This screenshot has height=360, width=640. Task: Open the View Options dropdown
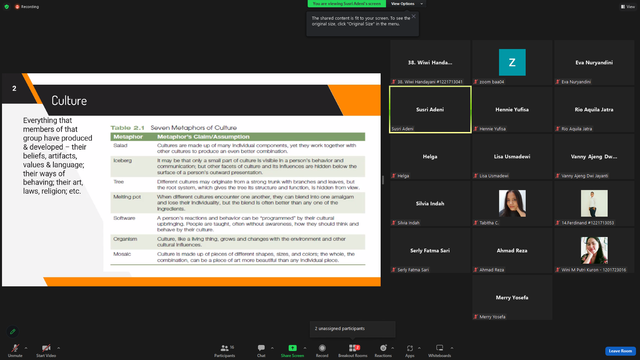point(407,4)
